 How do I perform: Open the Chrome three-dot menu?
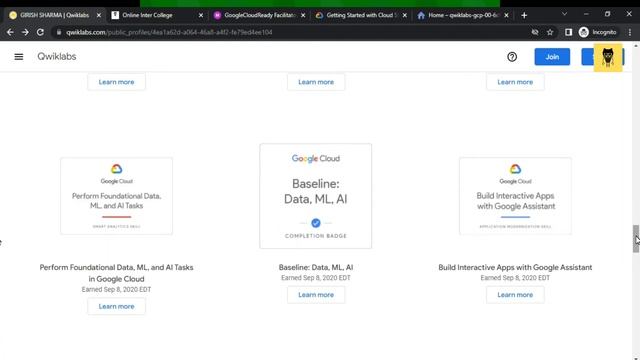tap(630, 32)
